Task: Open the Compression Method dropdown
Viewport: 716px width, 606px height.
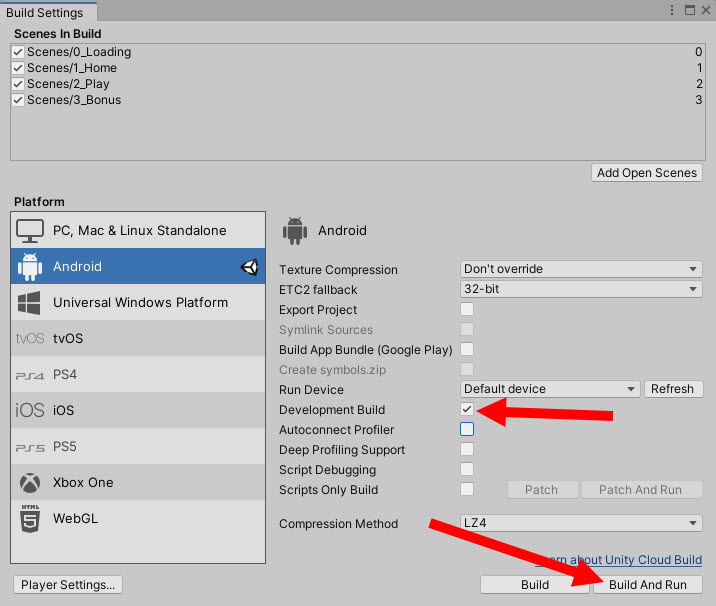Action: pos(581,523)
